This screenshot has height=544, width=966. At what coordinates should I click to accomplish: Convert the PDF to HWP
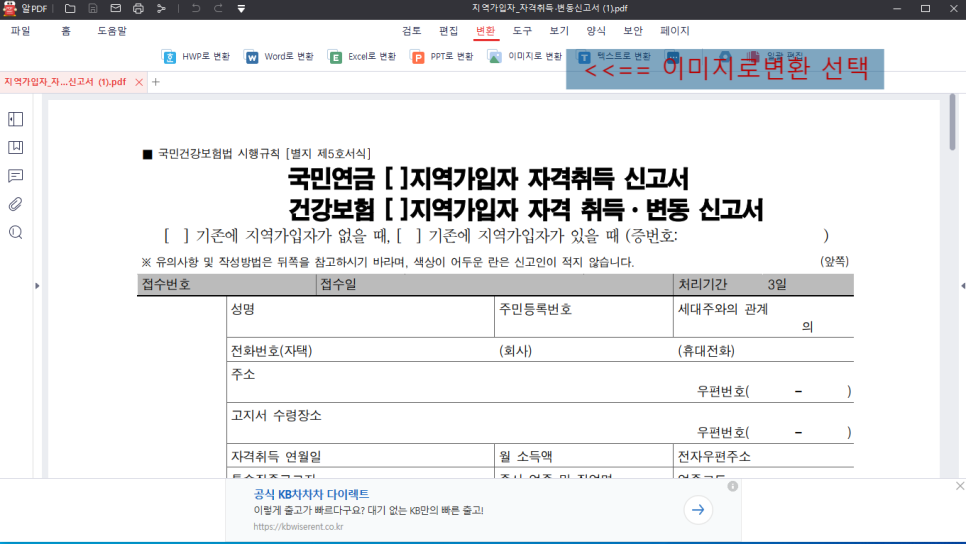[196, 57]
